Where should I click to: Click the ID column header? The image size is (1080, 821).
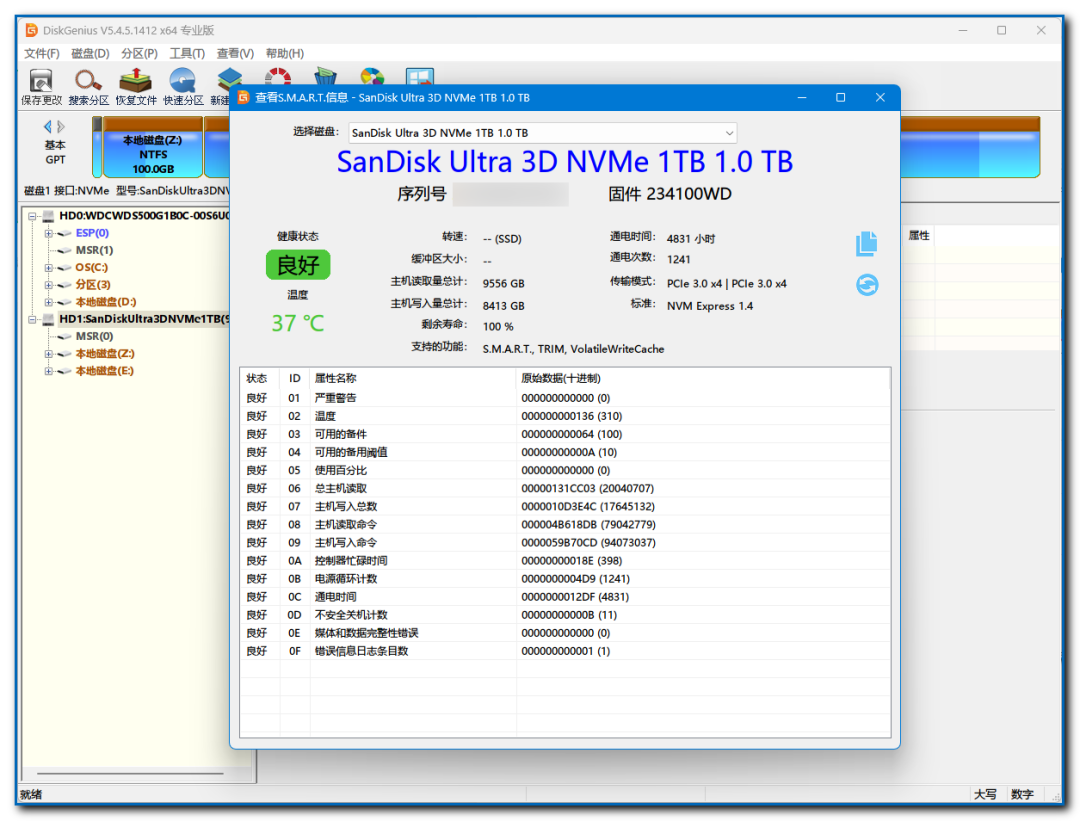click(x=294, y=378)
